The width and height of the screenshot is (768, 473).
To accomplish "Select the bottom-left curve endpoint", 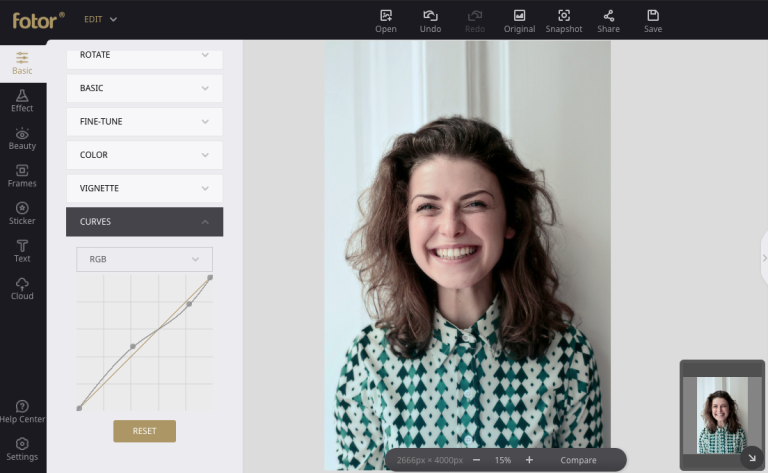I will (79, 408).
